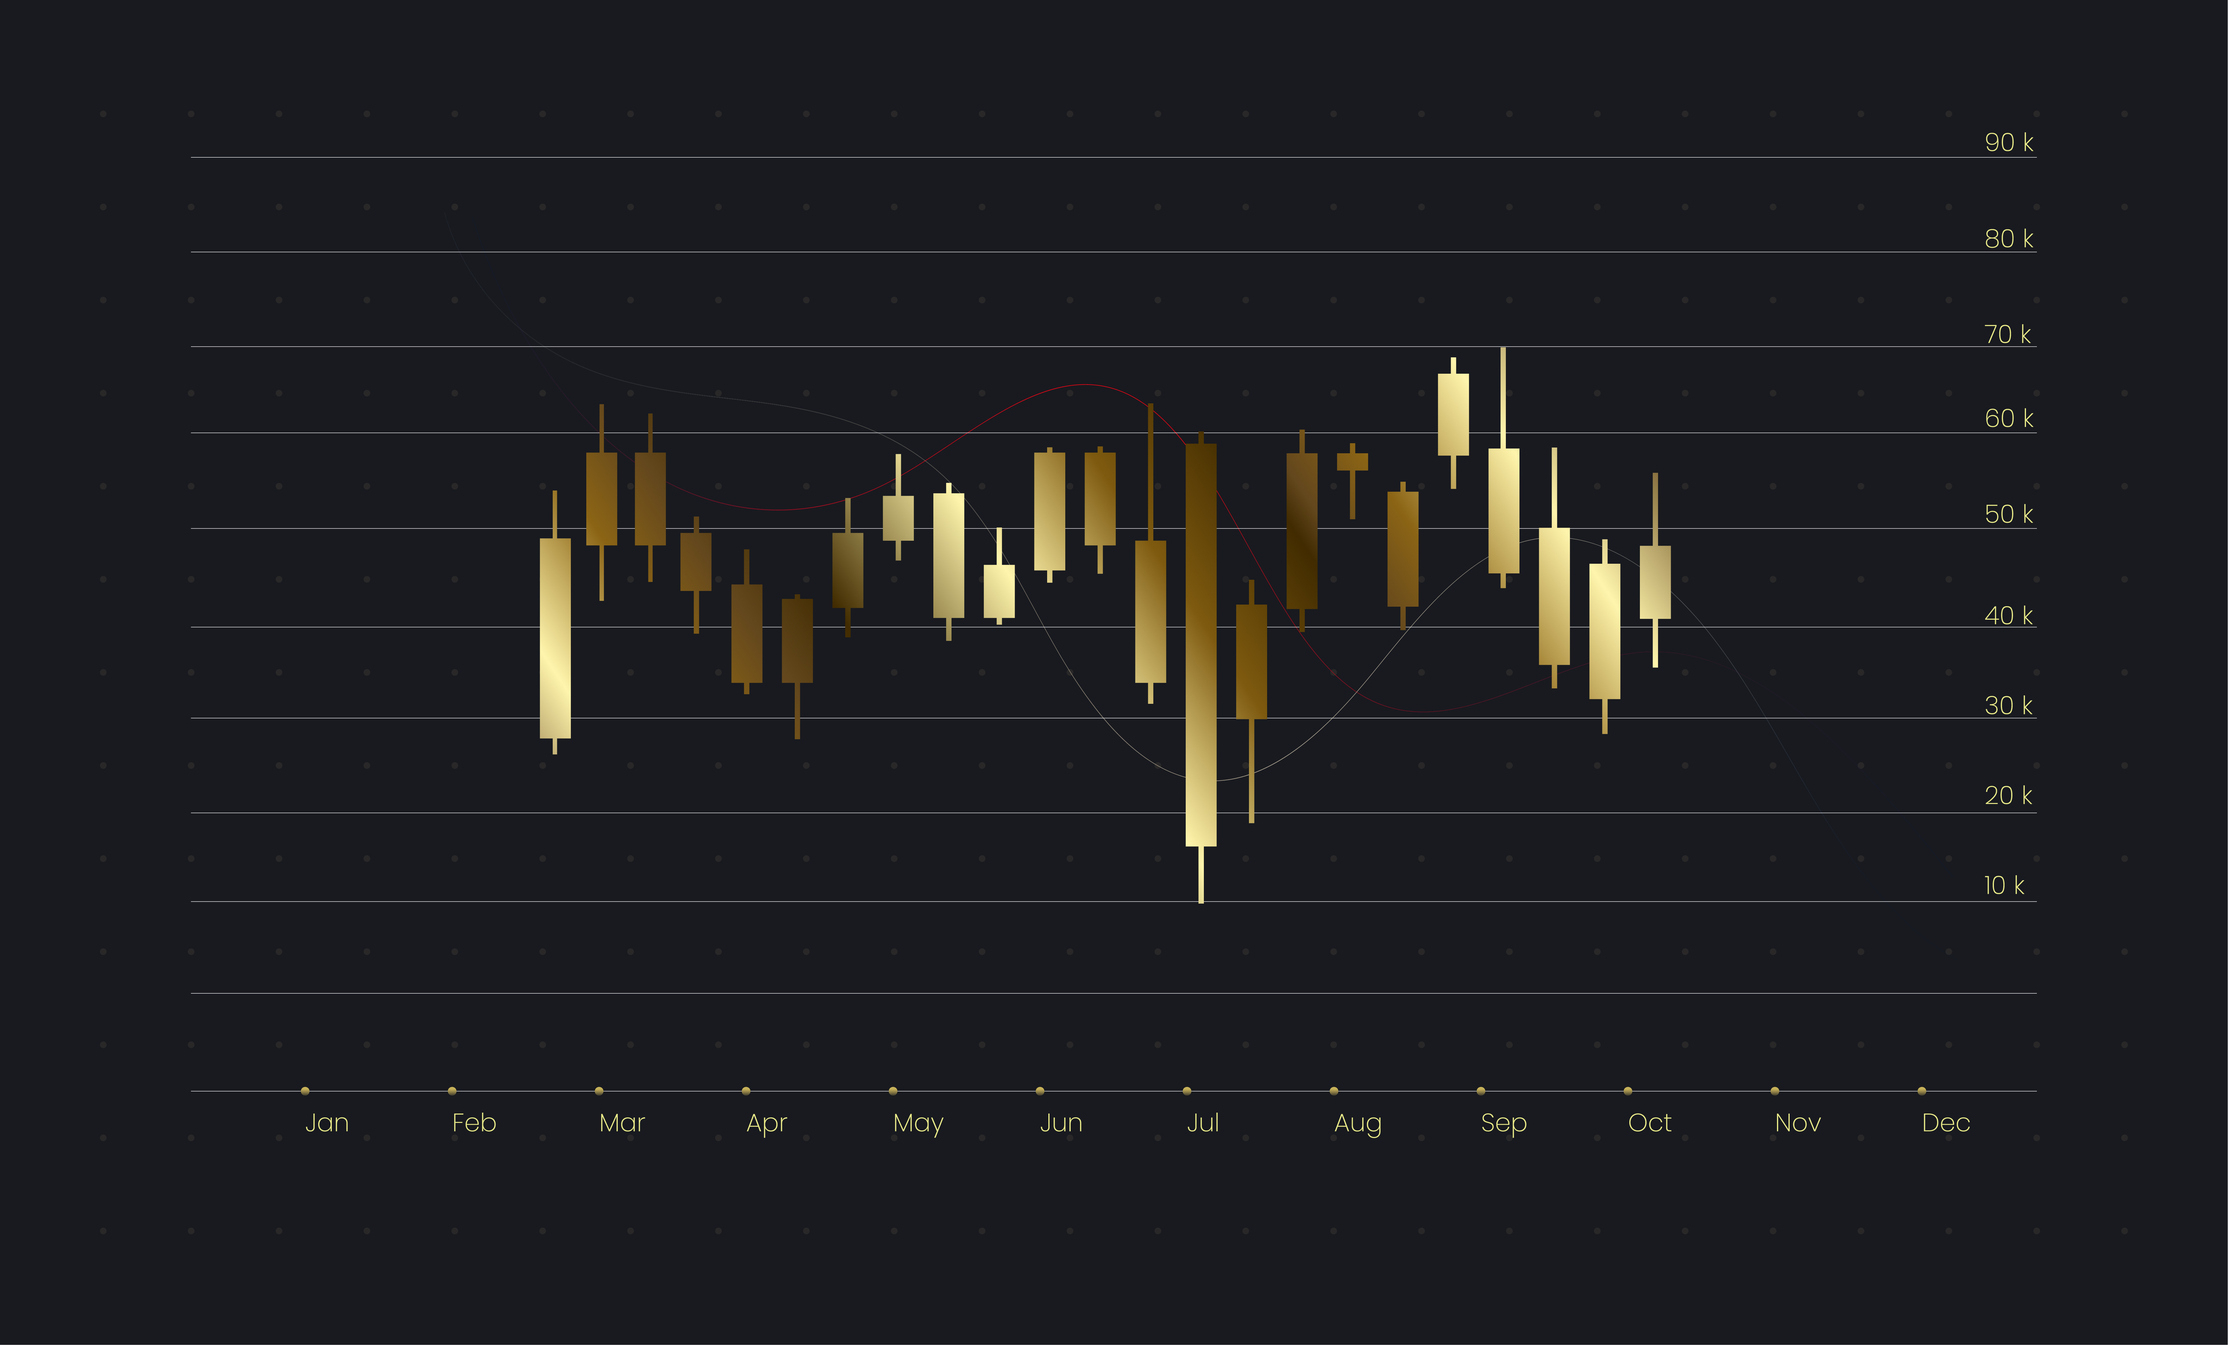
Task: Click the first large February candlestick
Action: pos(555,638)
